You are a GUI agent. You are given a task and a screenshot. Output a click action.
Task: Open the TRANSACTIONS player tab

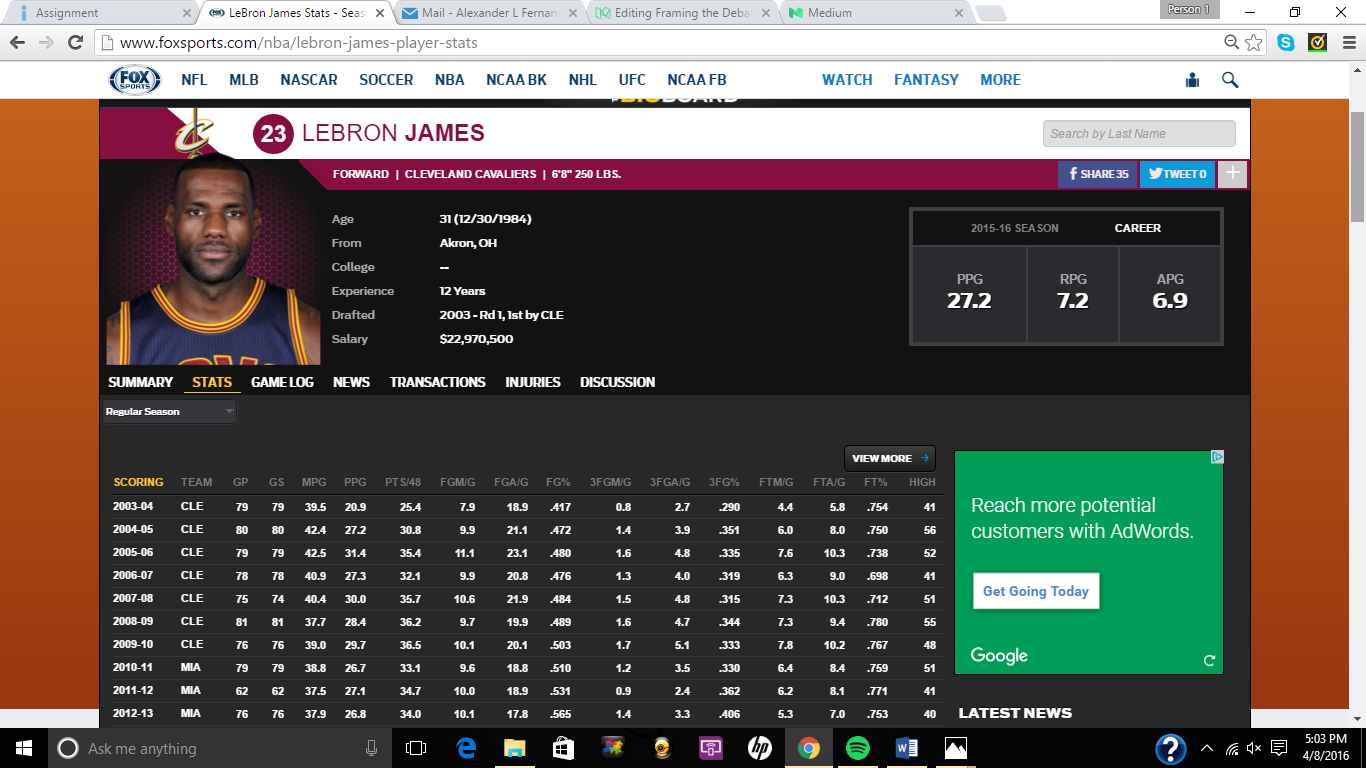tap(438, 382)
